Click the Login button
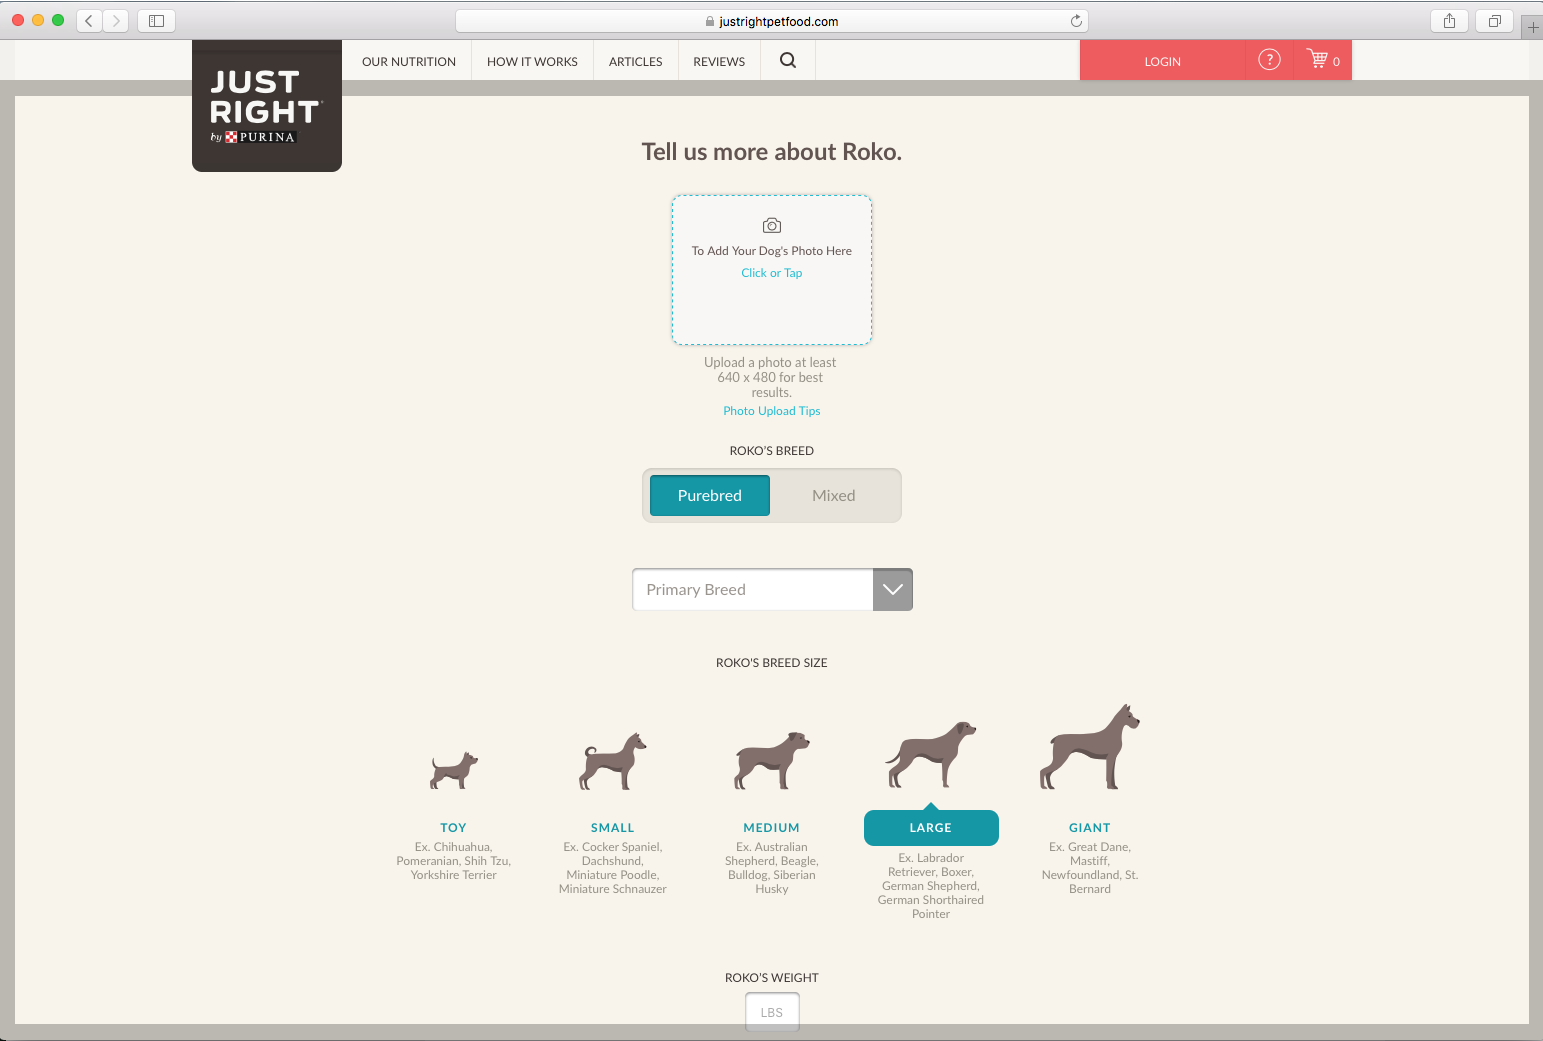The height and width of the screenshot is (1041, 1543). [x=1162, y=61]
